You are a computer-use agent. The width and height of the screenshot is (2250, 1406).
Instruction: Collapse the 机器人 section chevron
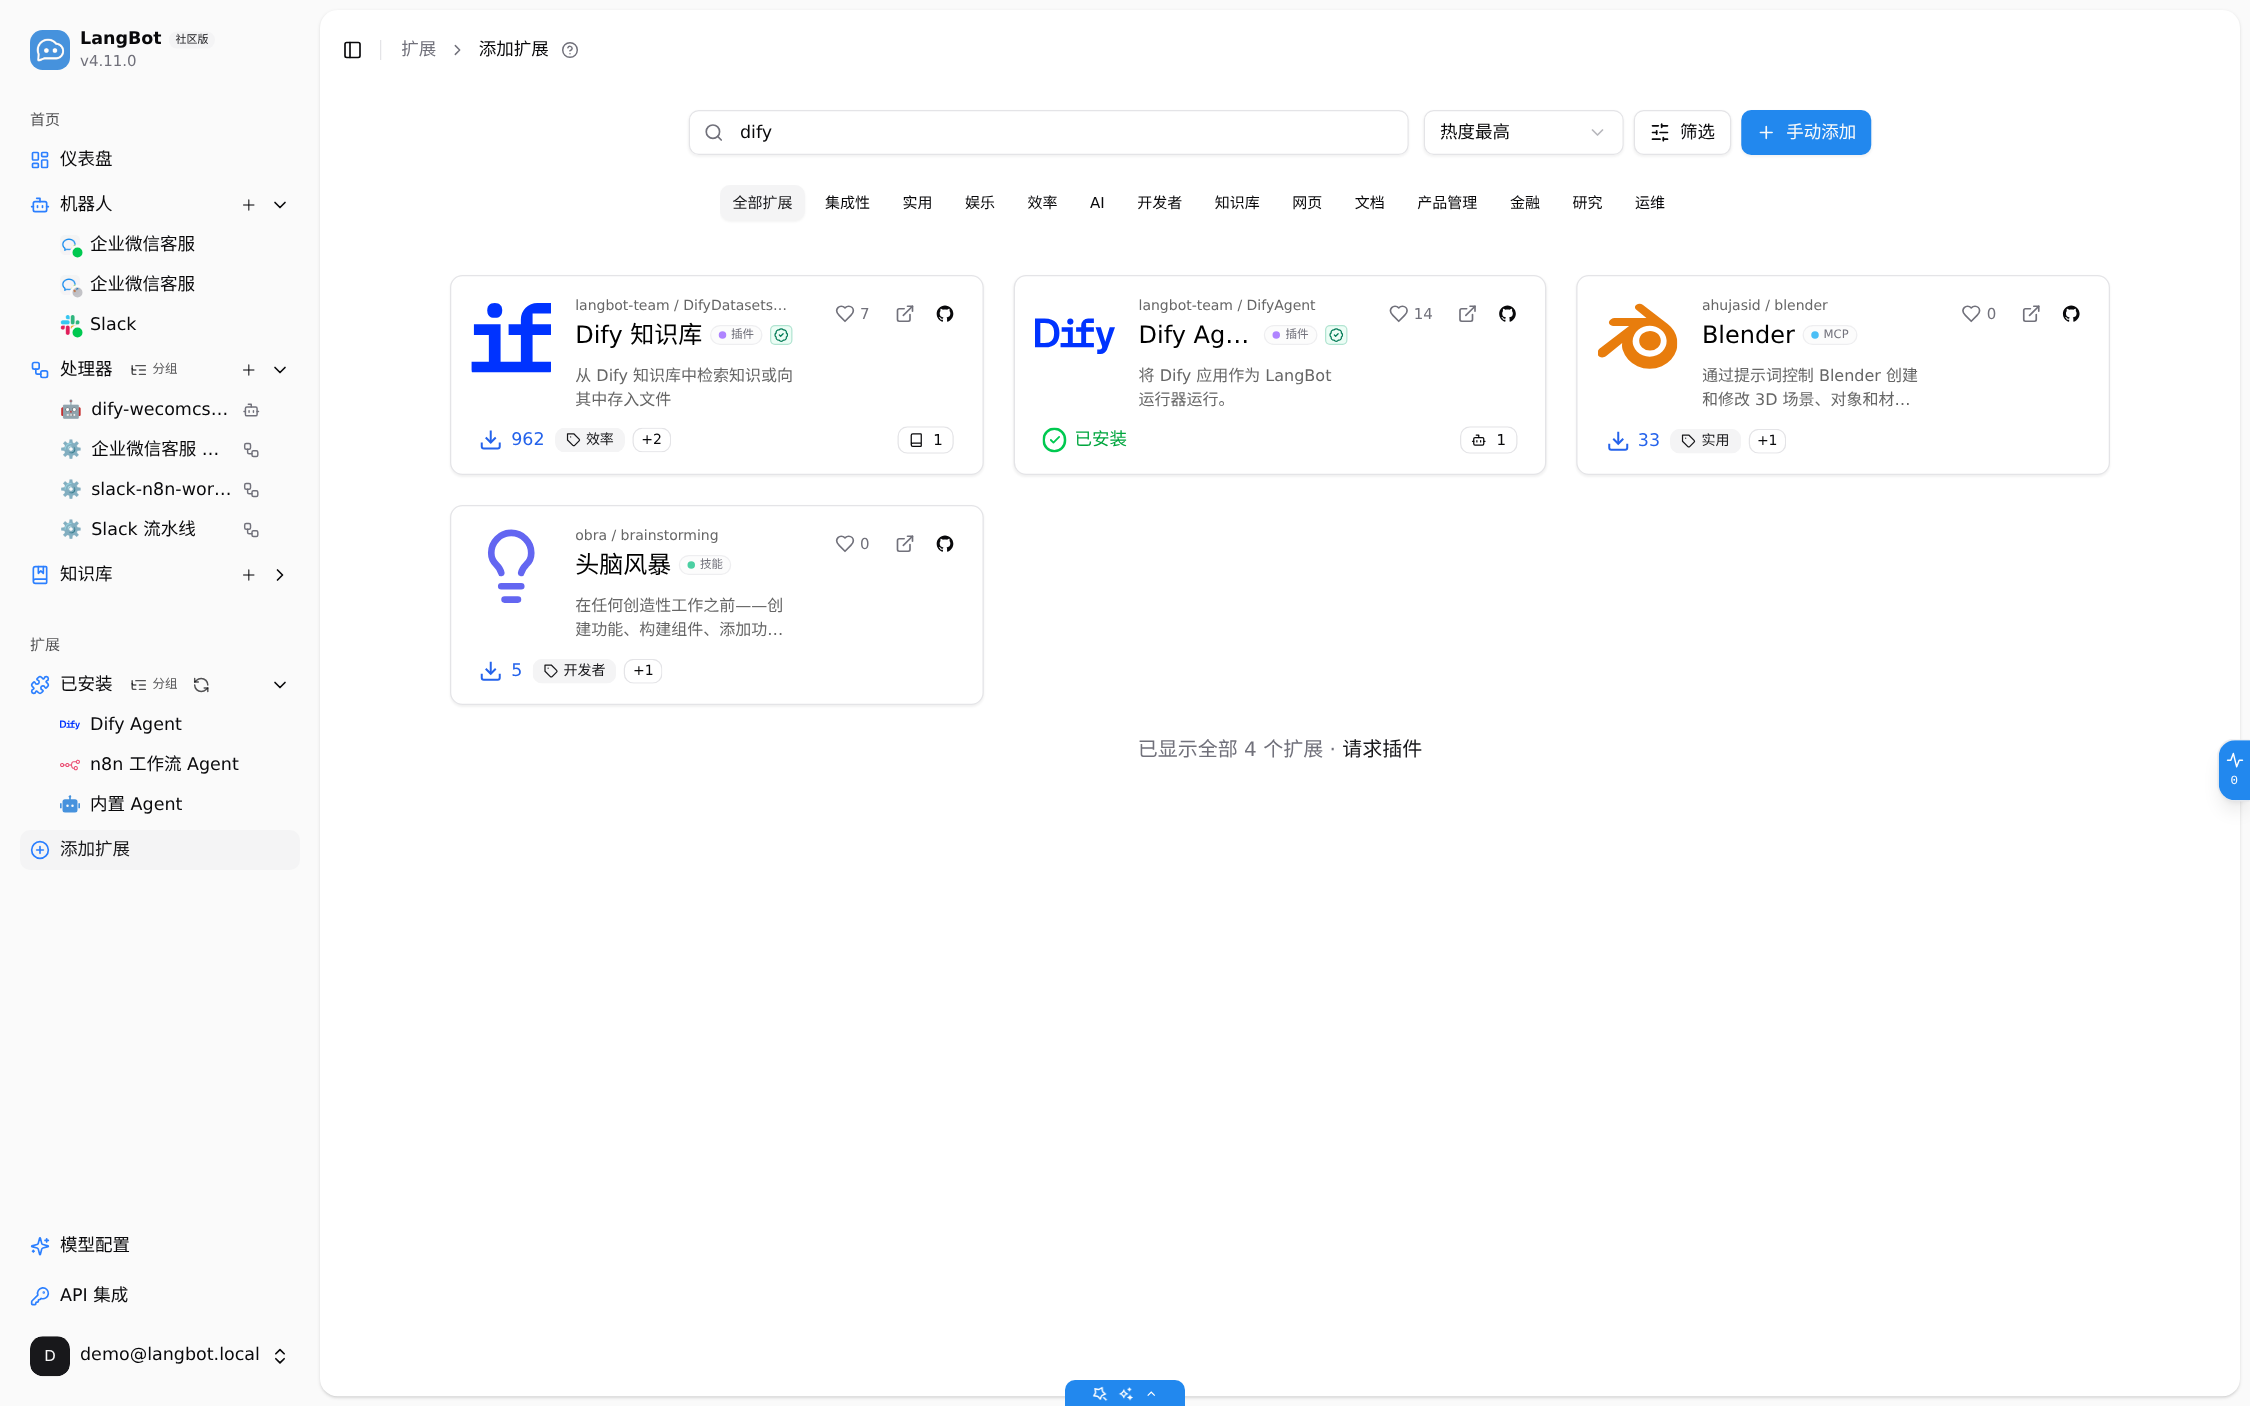tap(280, 205)
